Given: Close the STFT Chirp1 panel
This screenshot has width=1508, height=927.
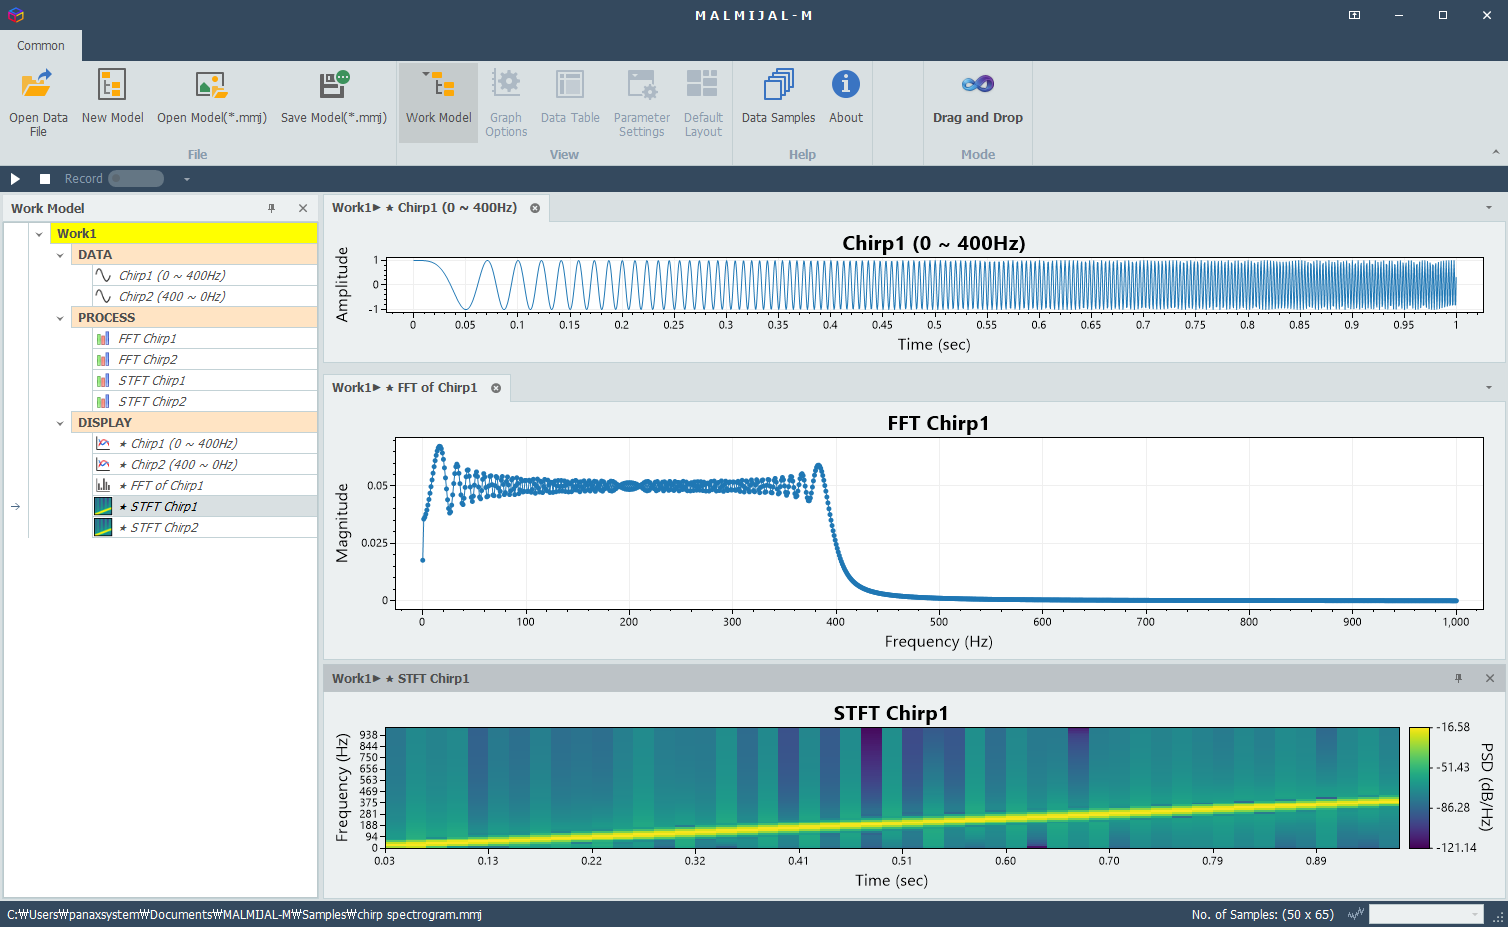Looking at the screenshot, I should click(x=1490, y=678).
